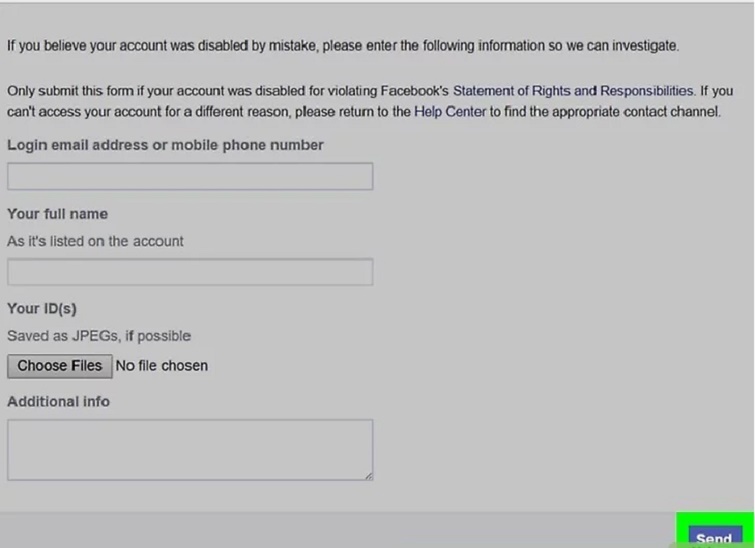Click the Your full name text field

tap(190, 272)
